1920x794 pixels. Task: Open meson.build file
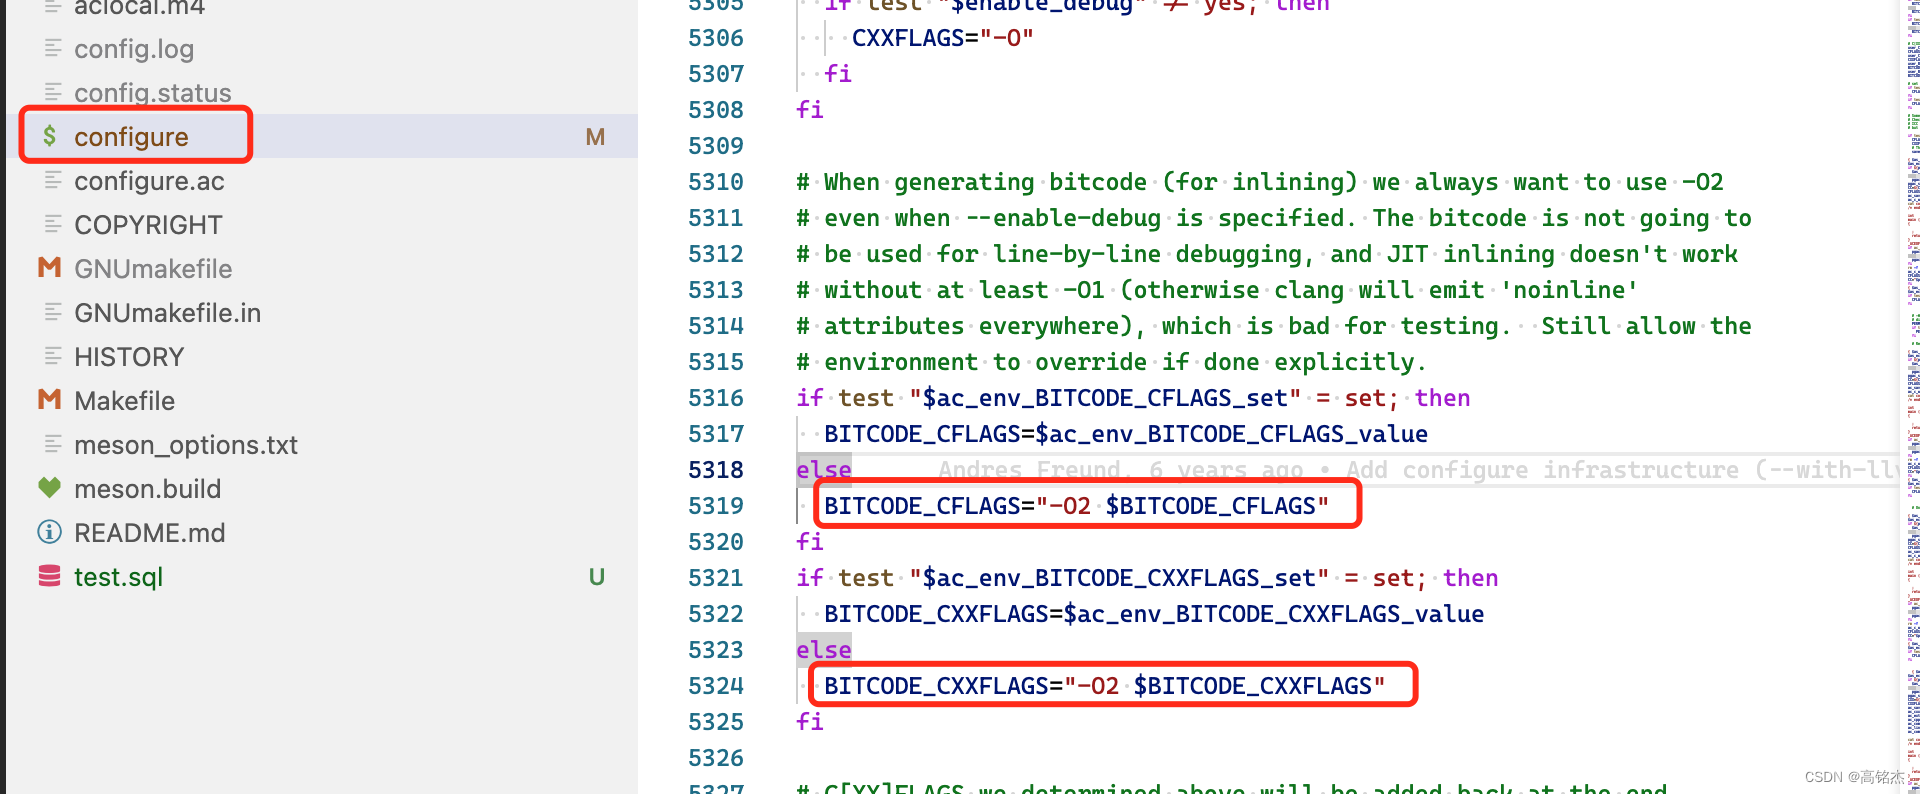click(147, 489)
